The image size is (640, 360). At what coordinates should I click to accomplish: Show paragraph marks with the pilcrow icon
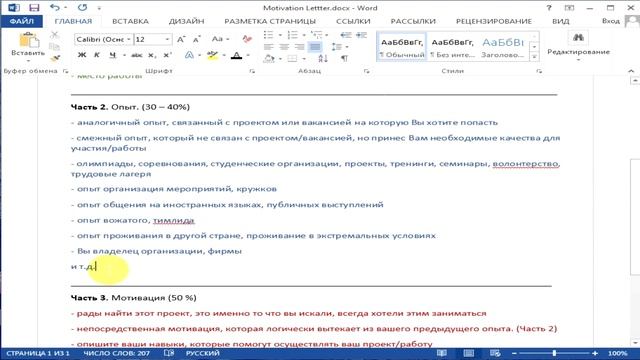pyautogui.click(x=344, y=58)
